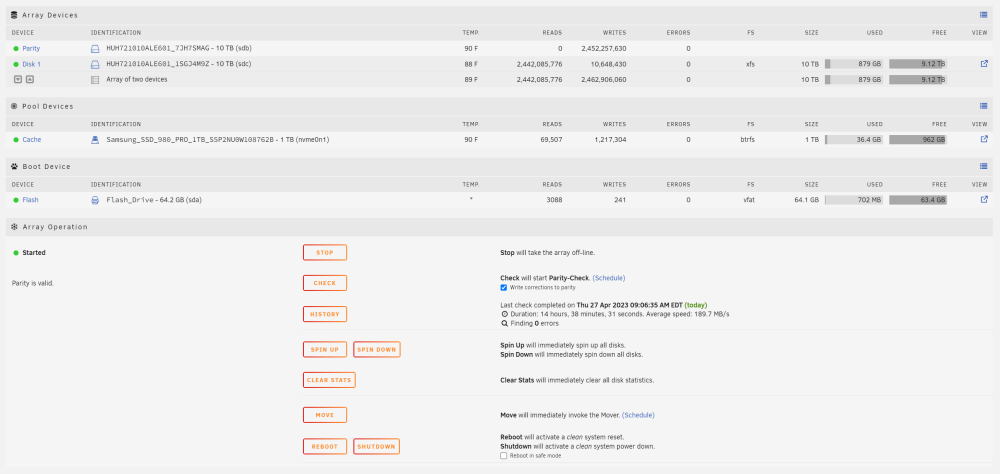Browse Disk 1 via view icon
Screen dimensions: 1000x474
pos(984,64)
